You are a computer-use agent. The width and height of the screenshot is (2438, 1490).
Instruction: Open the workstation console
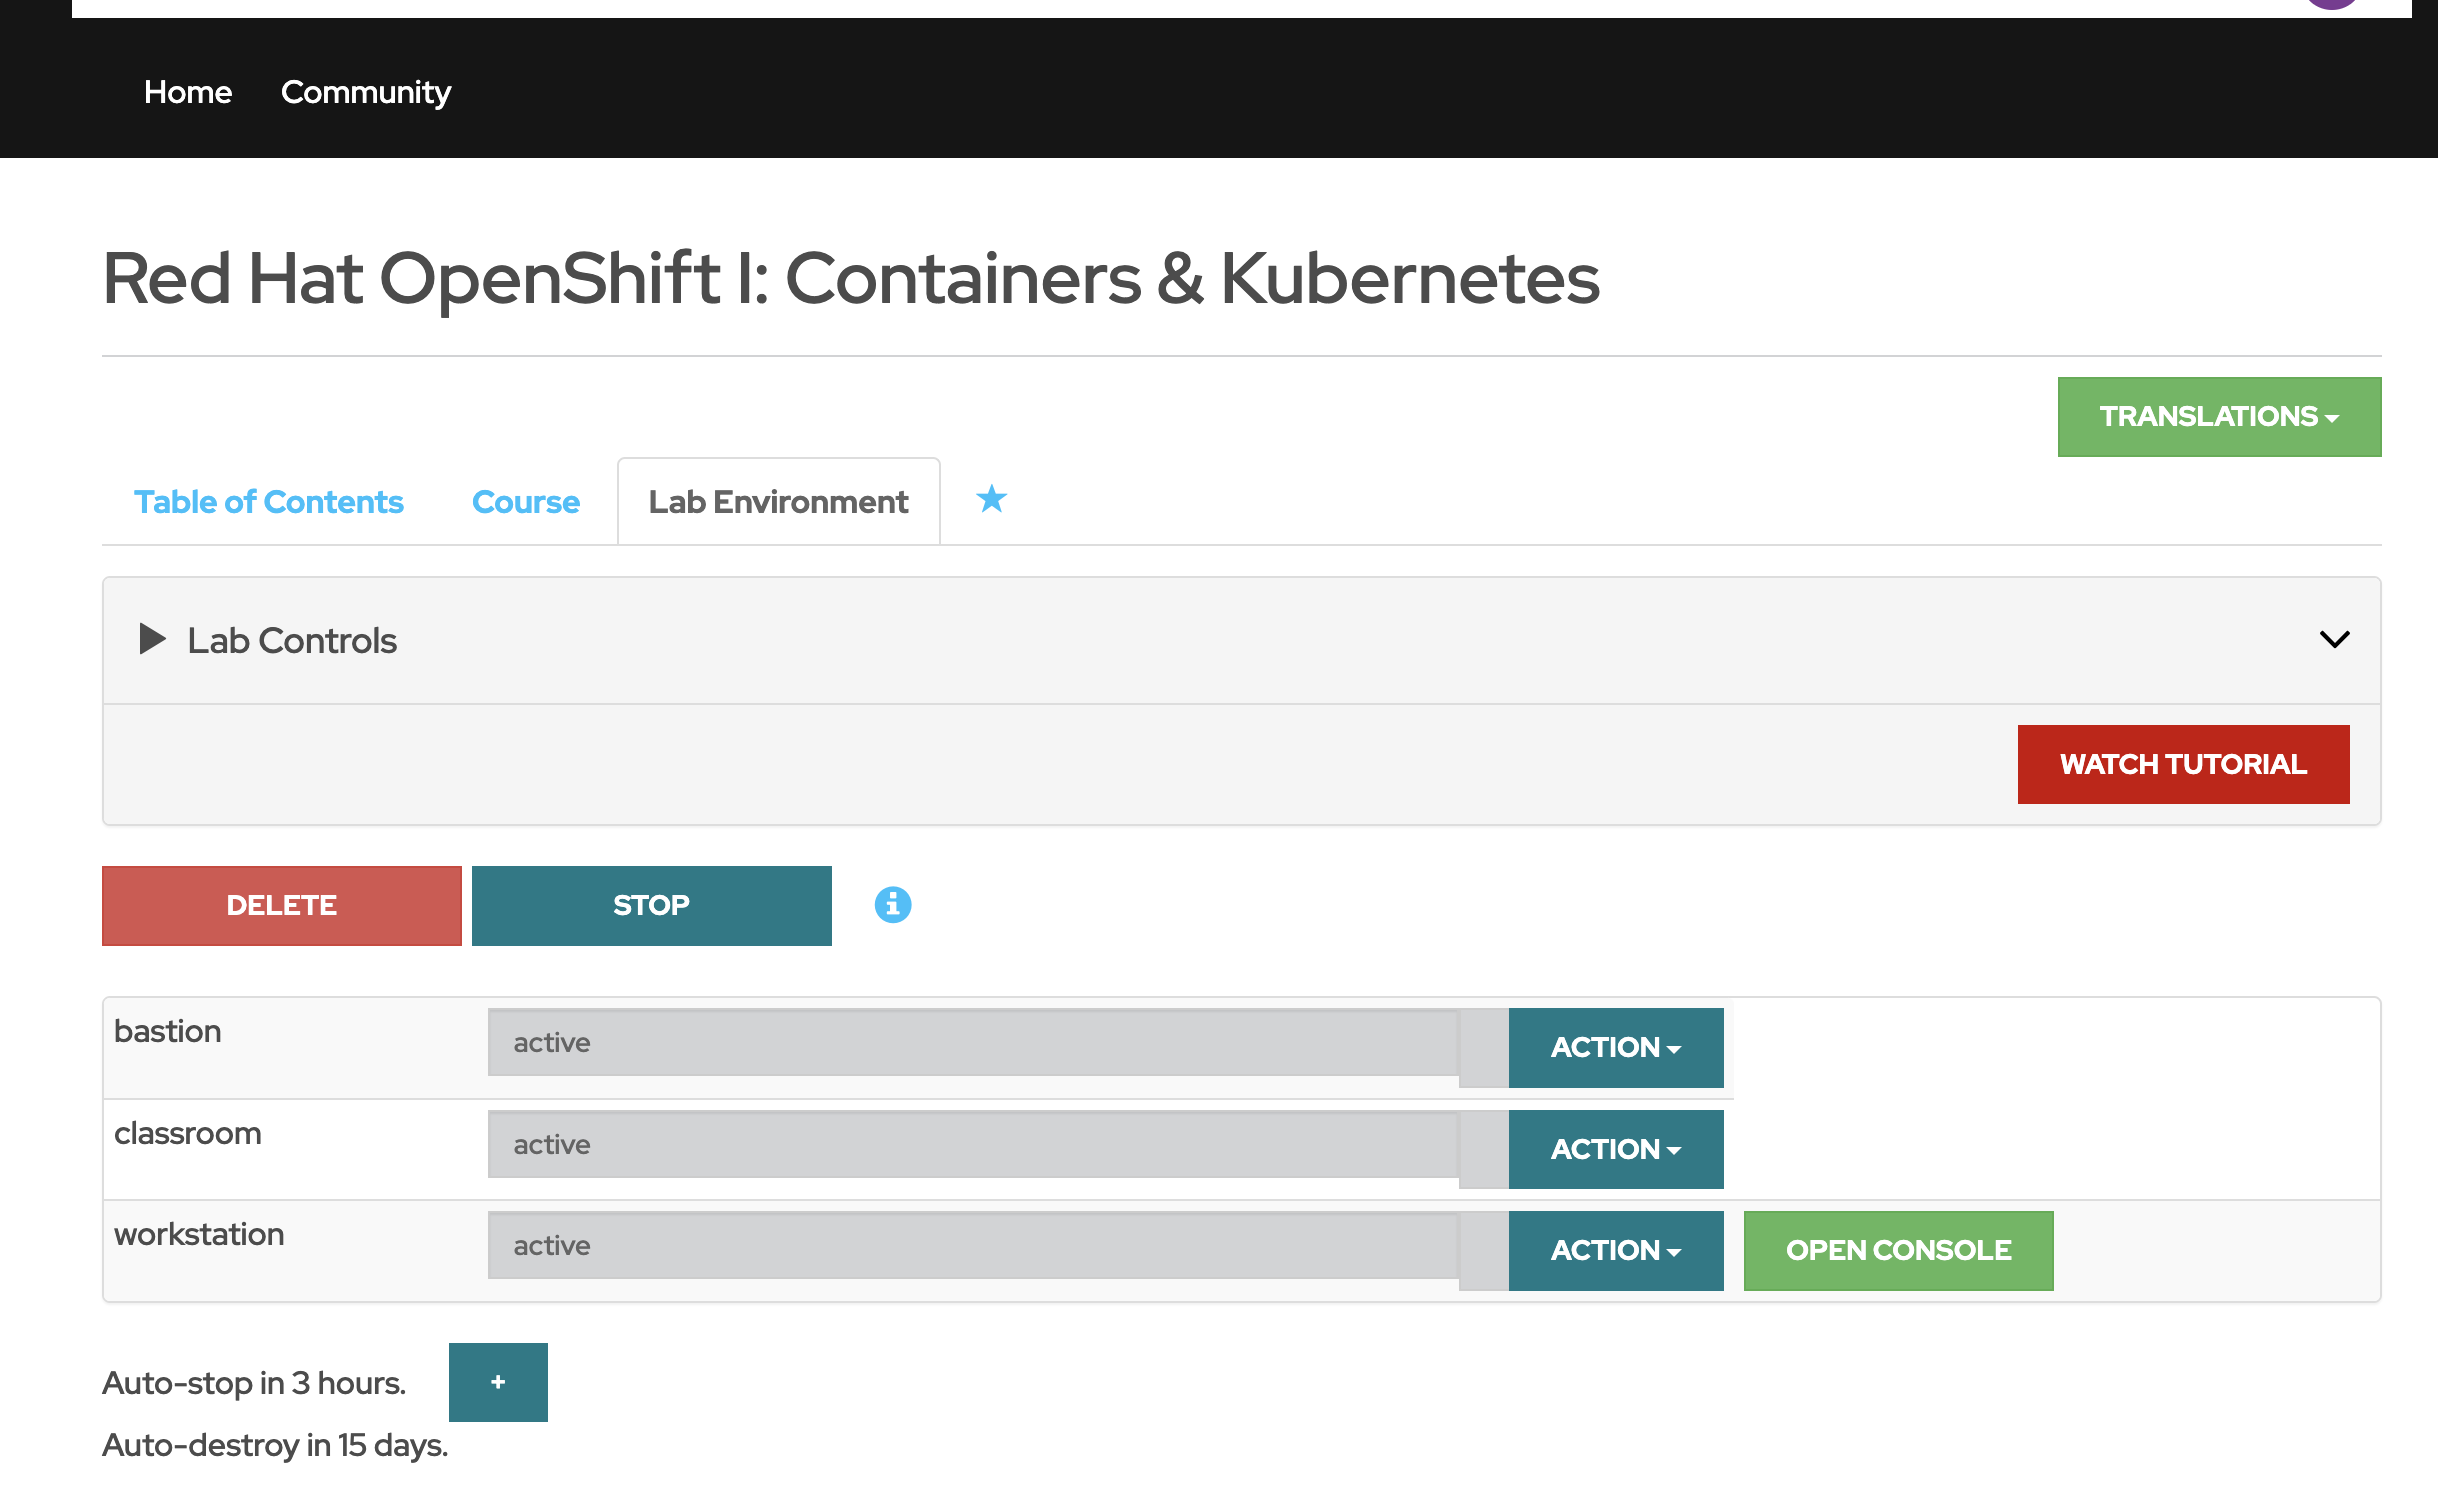tap(1897, 1250)
